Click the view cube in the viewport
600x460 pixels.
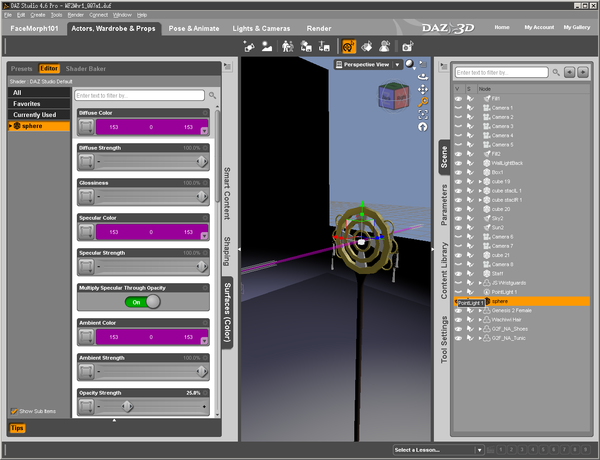click(x=394, y=96)
